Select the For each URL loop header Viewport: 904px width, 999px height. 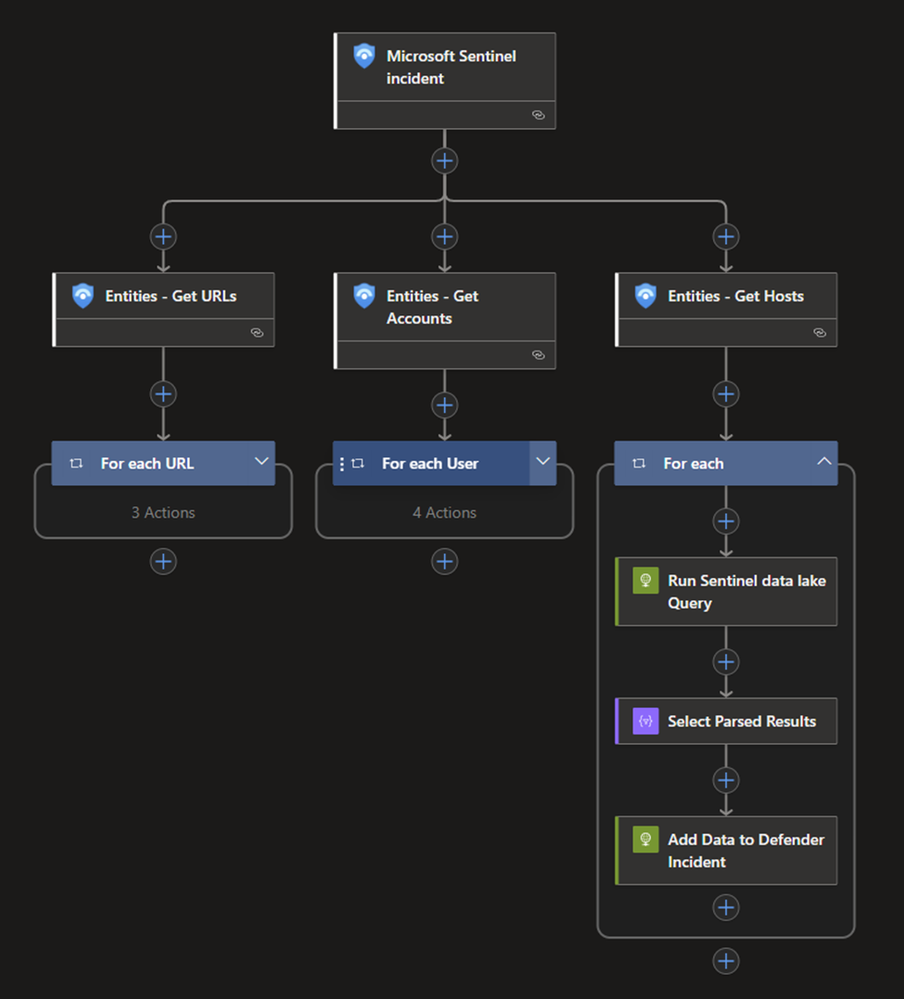[x=163, y=463]
